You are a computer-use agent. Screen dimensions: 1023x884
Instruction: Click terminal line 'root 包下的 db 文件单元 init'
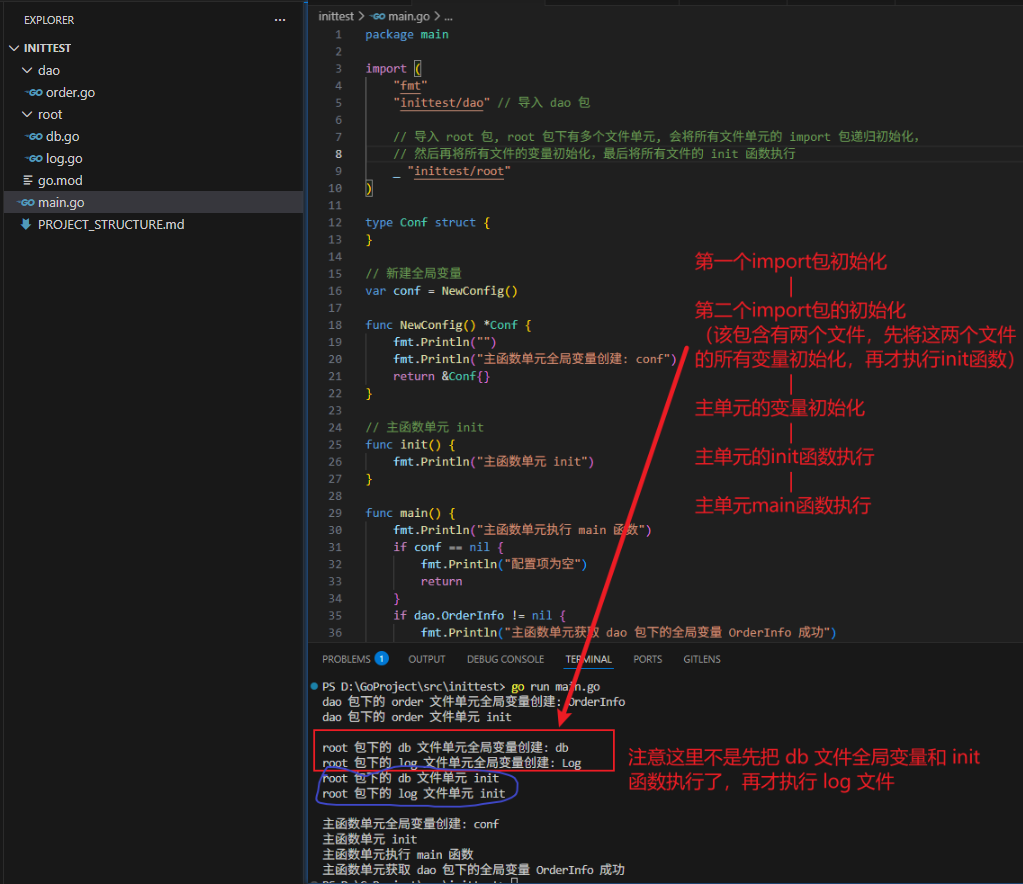pyautogui.click(x=410, y=778)
